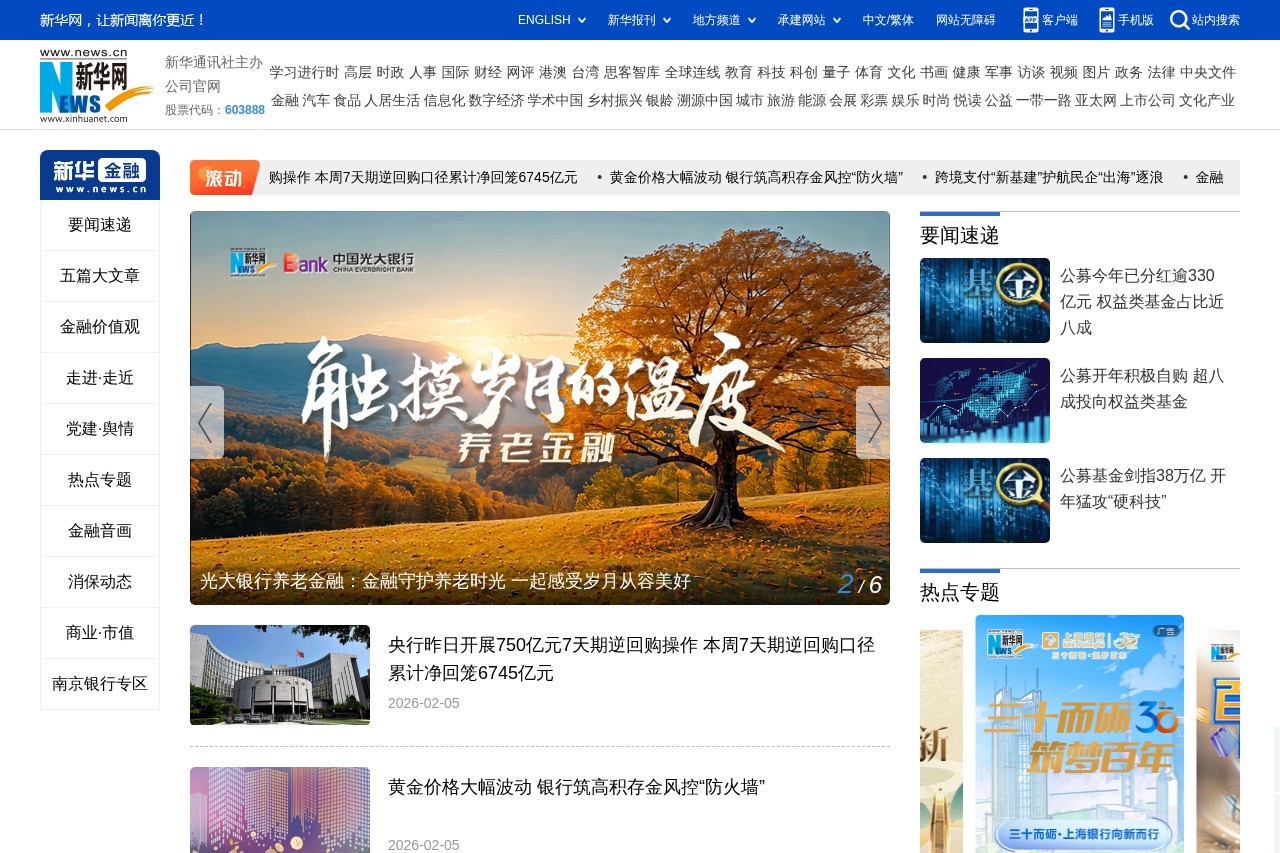
Task: Select 金融音画 in left sidebar
Action: tap(100, 531)
